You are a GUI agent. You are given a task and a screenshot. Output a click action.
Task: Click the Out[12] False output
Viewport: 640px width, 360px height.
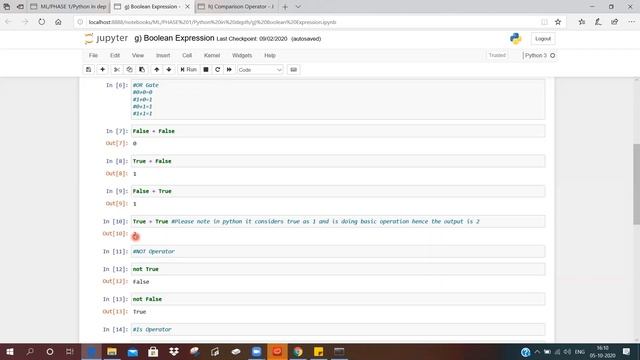tap(141, 282)
